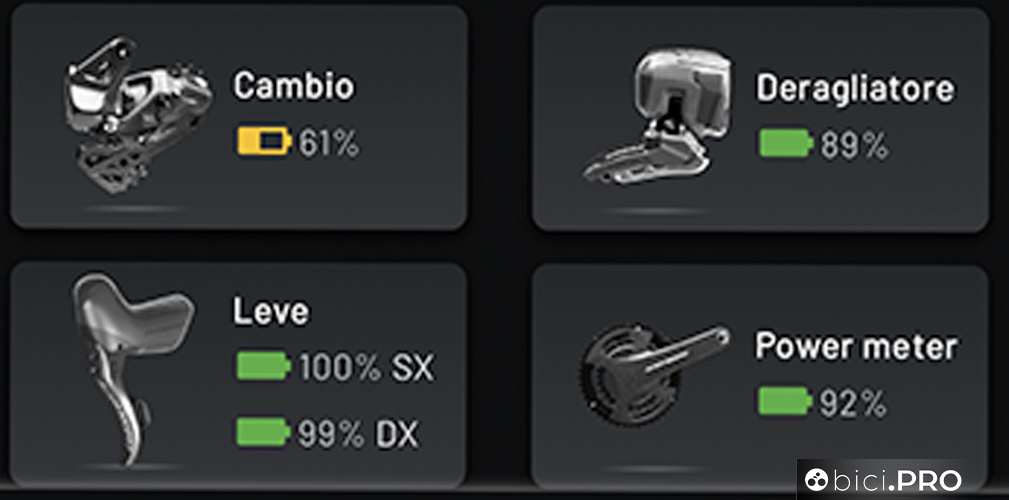Click the brake lever Leve image
Viewport: 1009px width, 500px height.
pyautogui.click(x=125, y=365)
